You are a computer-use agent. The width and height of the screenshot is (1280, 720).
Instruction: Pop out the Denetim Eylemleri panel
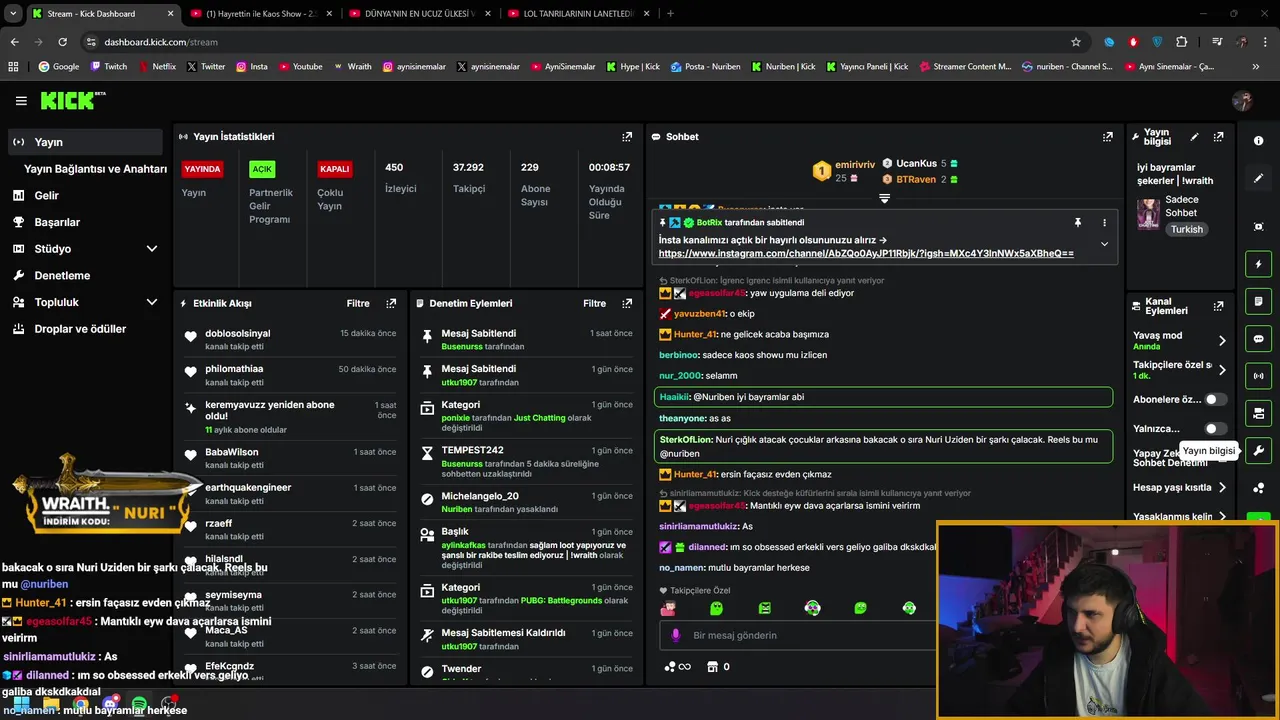click(x=627, y=303)
